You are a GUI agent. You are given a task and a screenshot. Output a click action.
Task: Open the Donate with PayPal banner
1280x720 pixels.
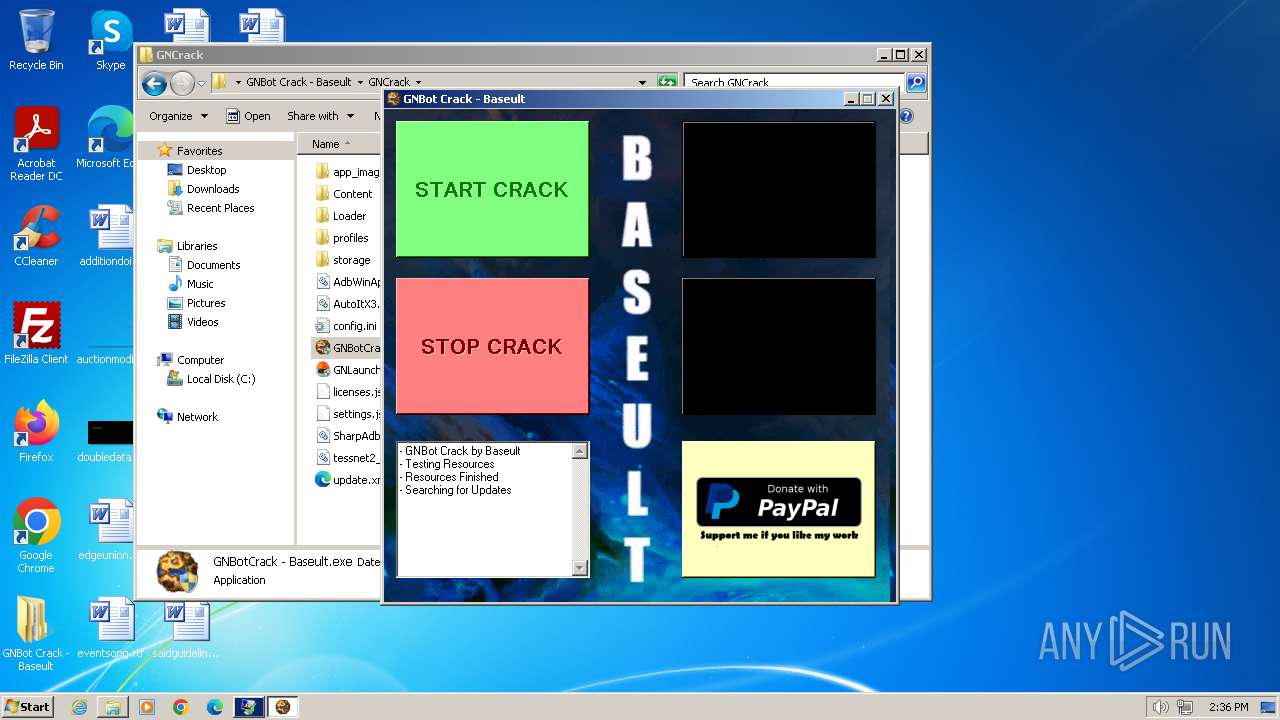778,509
